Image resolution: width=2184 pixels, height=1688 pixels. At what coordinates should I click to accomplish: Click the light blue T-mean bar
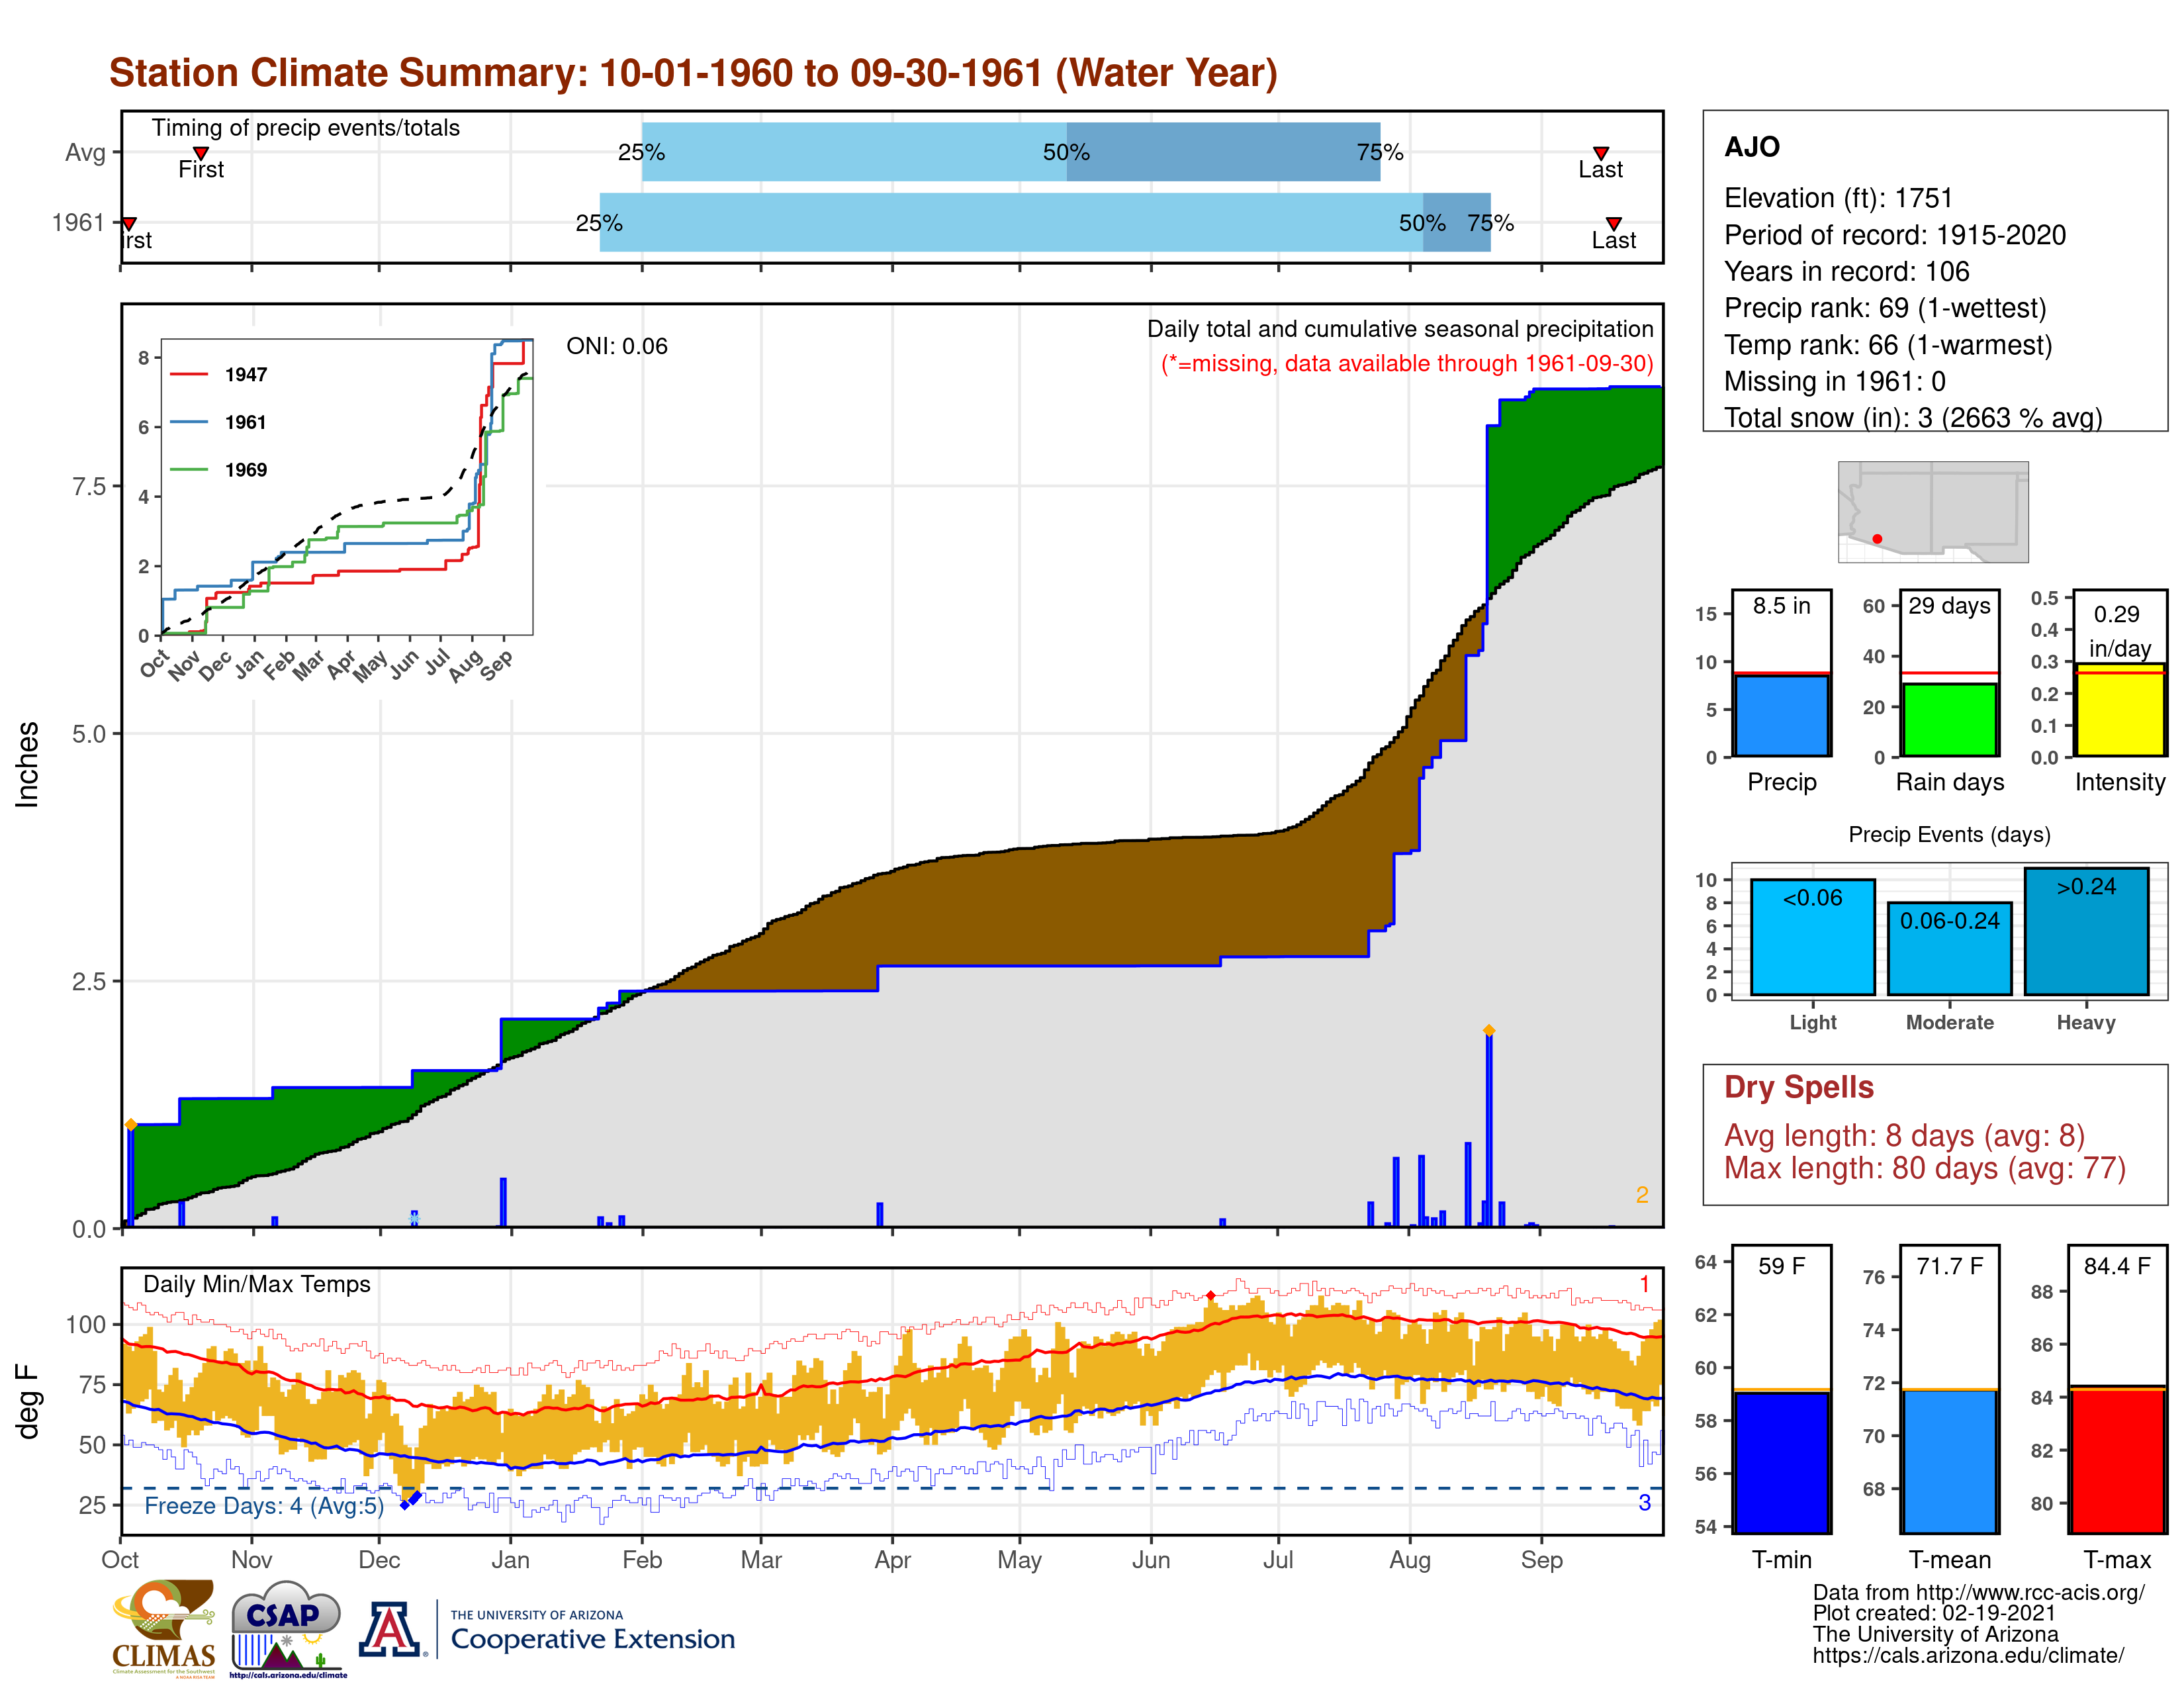click(x=1950, y=1461)
